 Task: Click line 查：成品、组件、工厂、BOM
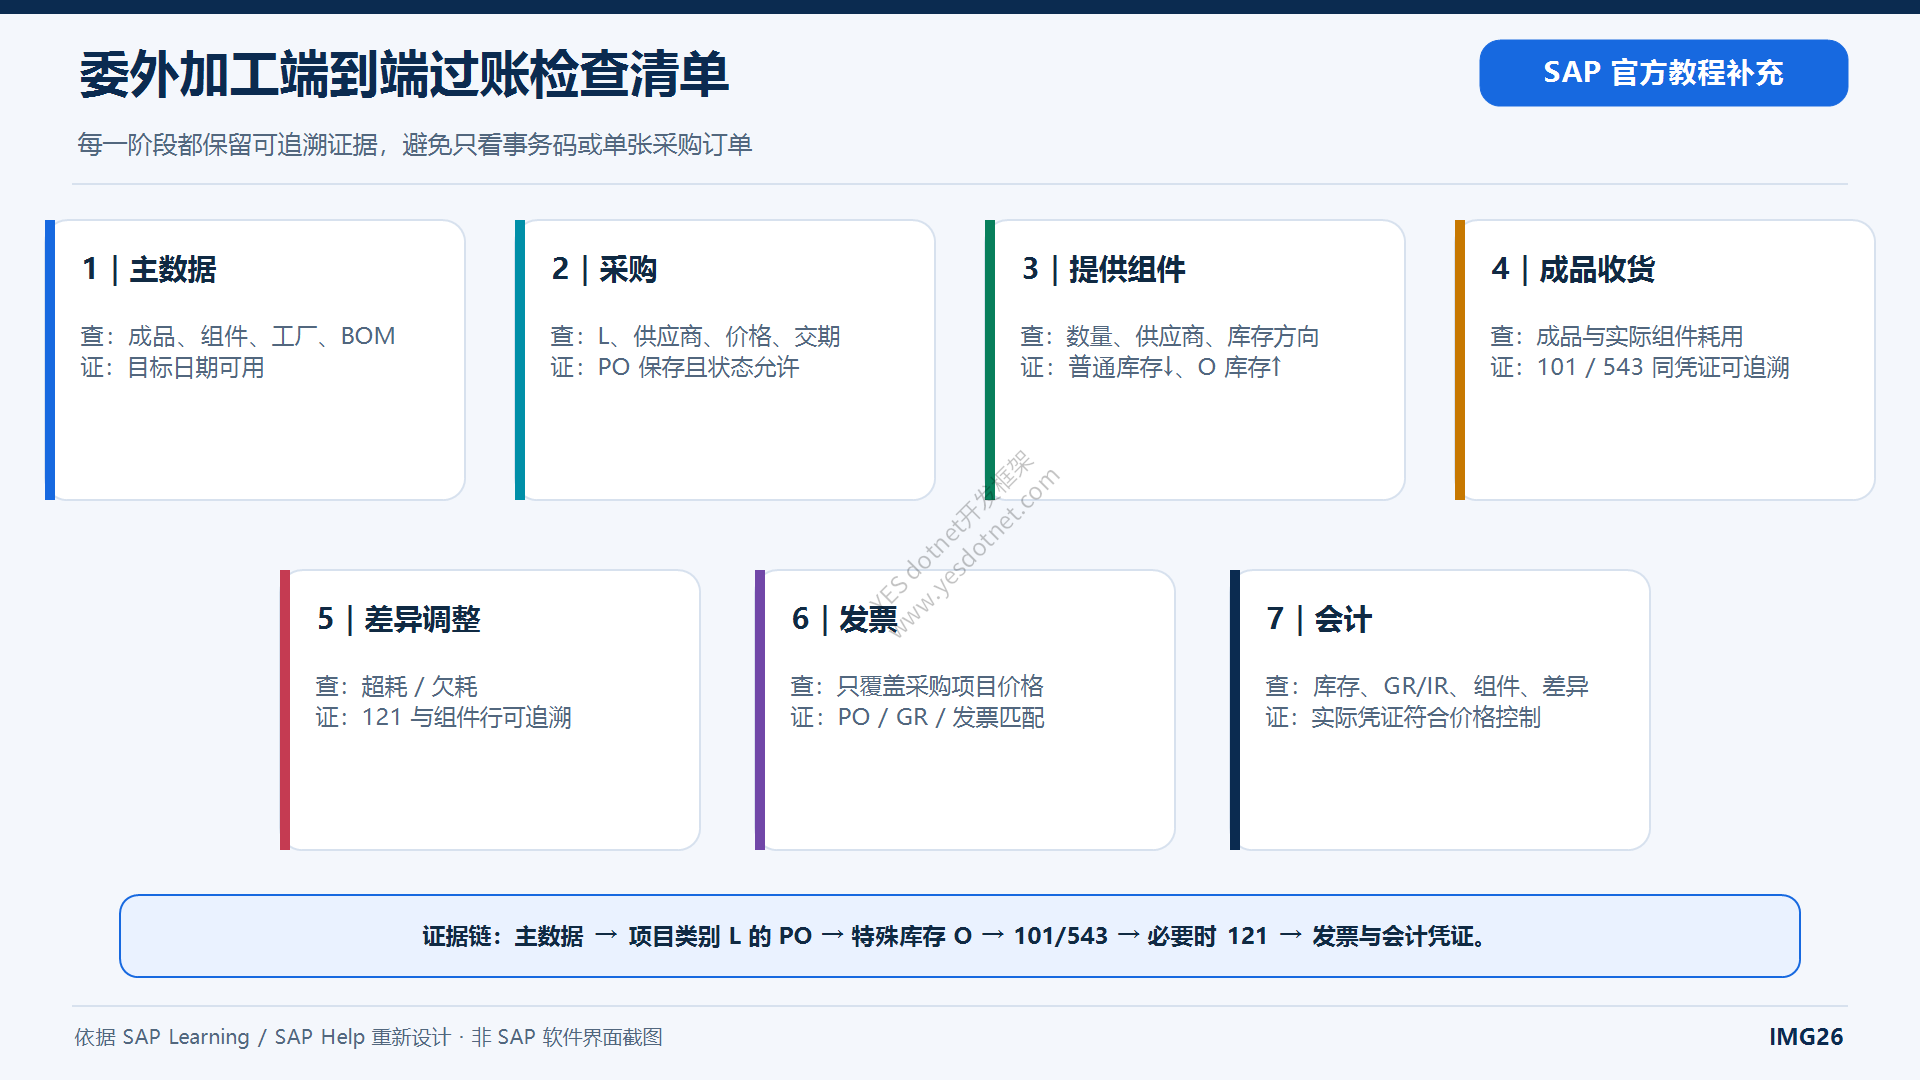click(x=238, y=336)
